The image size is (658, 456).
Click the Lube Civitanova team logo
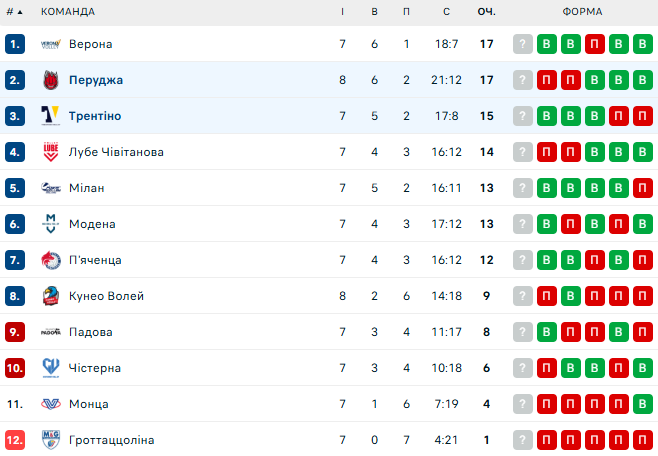[x=51, y=152]
